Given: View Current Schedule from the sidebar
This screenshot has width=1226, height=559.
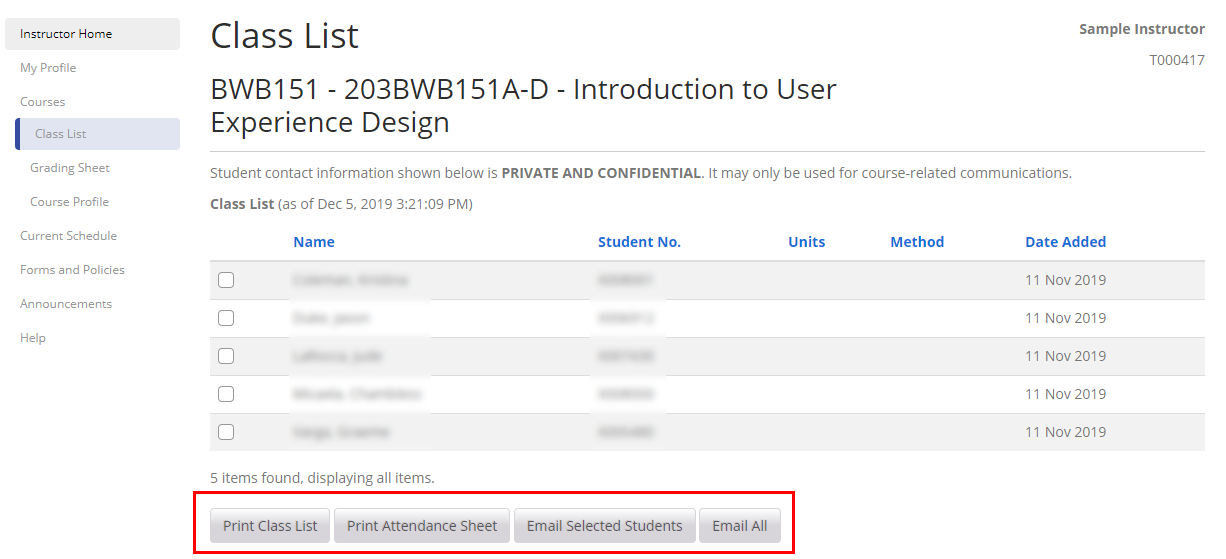Looking at the screenshot, I should point(68,236).
